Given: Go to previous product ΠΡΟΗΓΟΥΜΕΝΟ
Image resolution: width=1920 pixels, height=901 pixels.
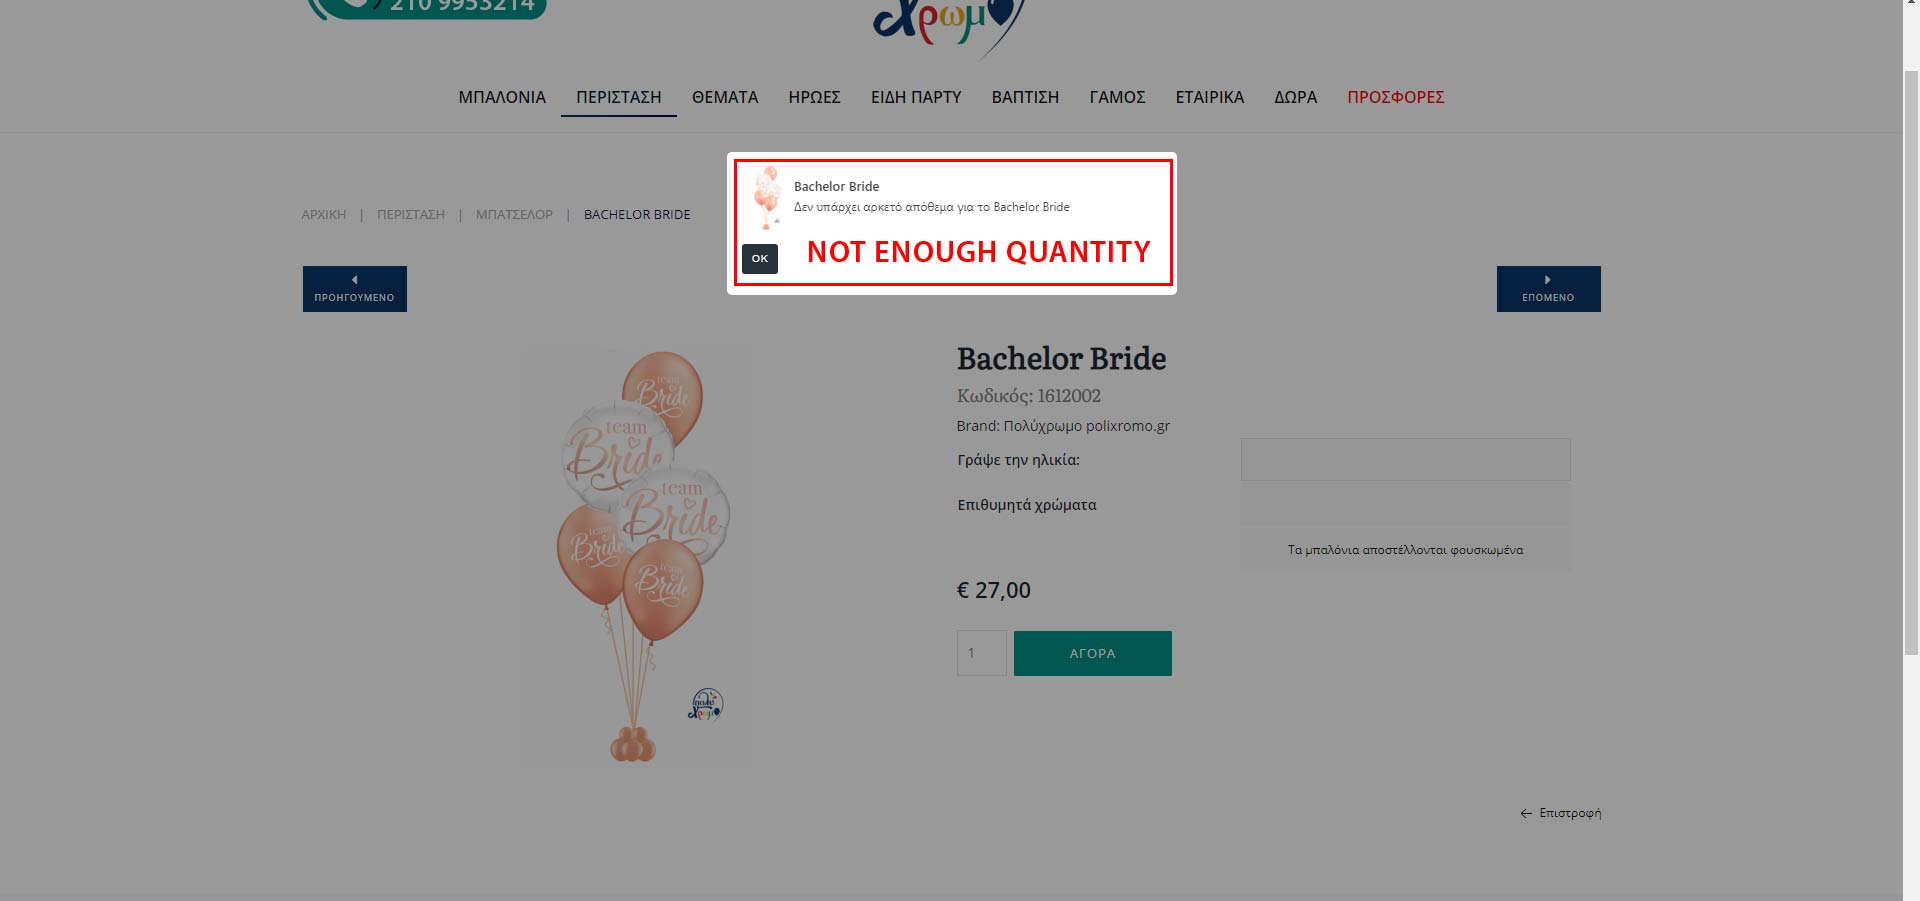Looking at the screenshot, I should click(355, 289).
